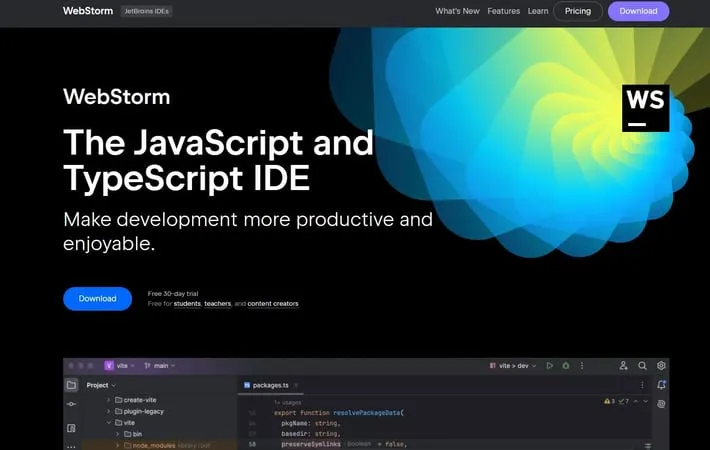Viewport: 710px width, 450px height.
Task: Collapse the vite folder in project tree
Action: click(x=108, y=423)
